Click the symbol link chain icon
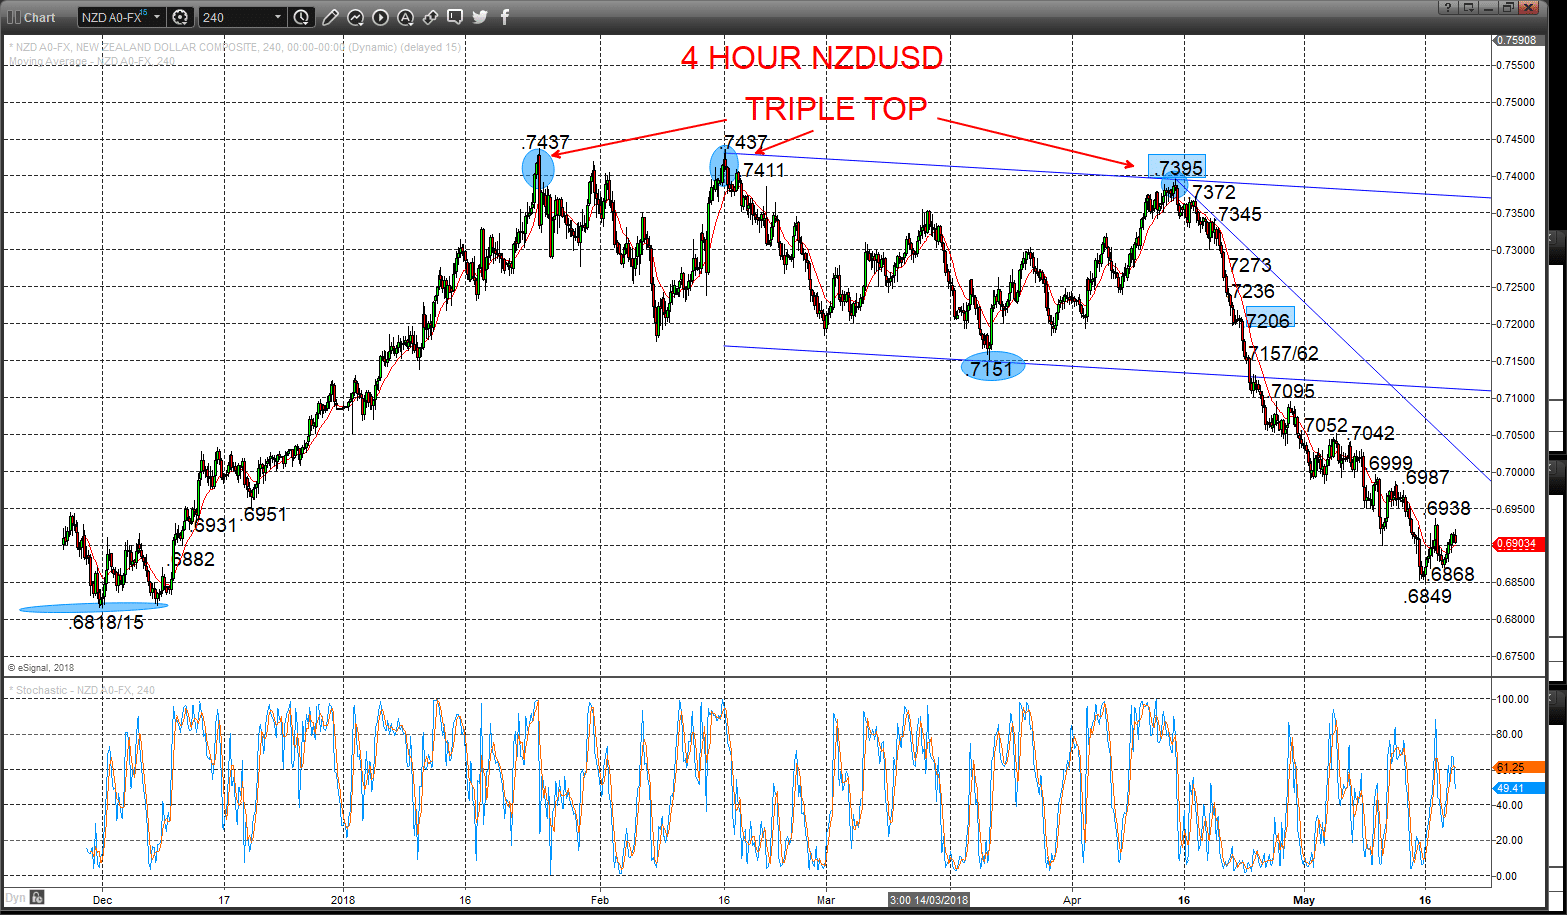Viewport: 1567px width, 915px height. [x=430, y=17]
